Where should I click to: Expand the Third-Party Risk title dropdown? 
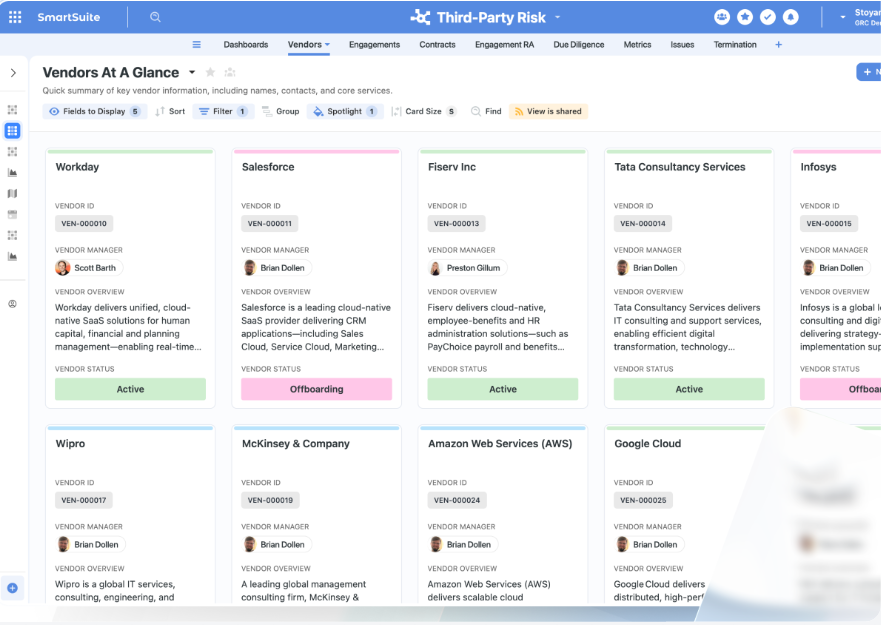tap(557, 17)
